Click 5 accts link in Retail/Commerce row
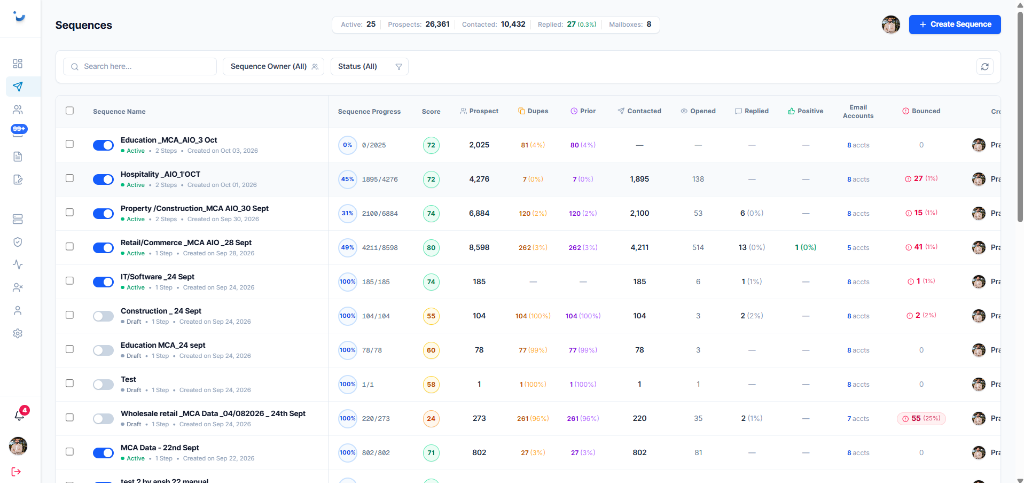1024x483 pixels. click(858, 247)
